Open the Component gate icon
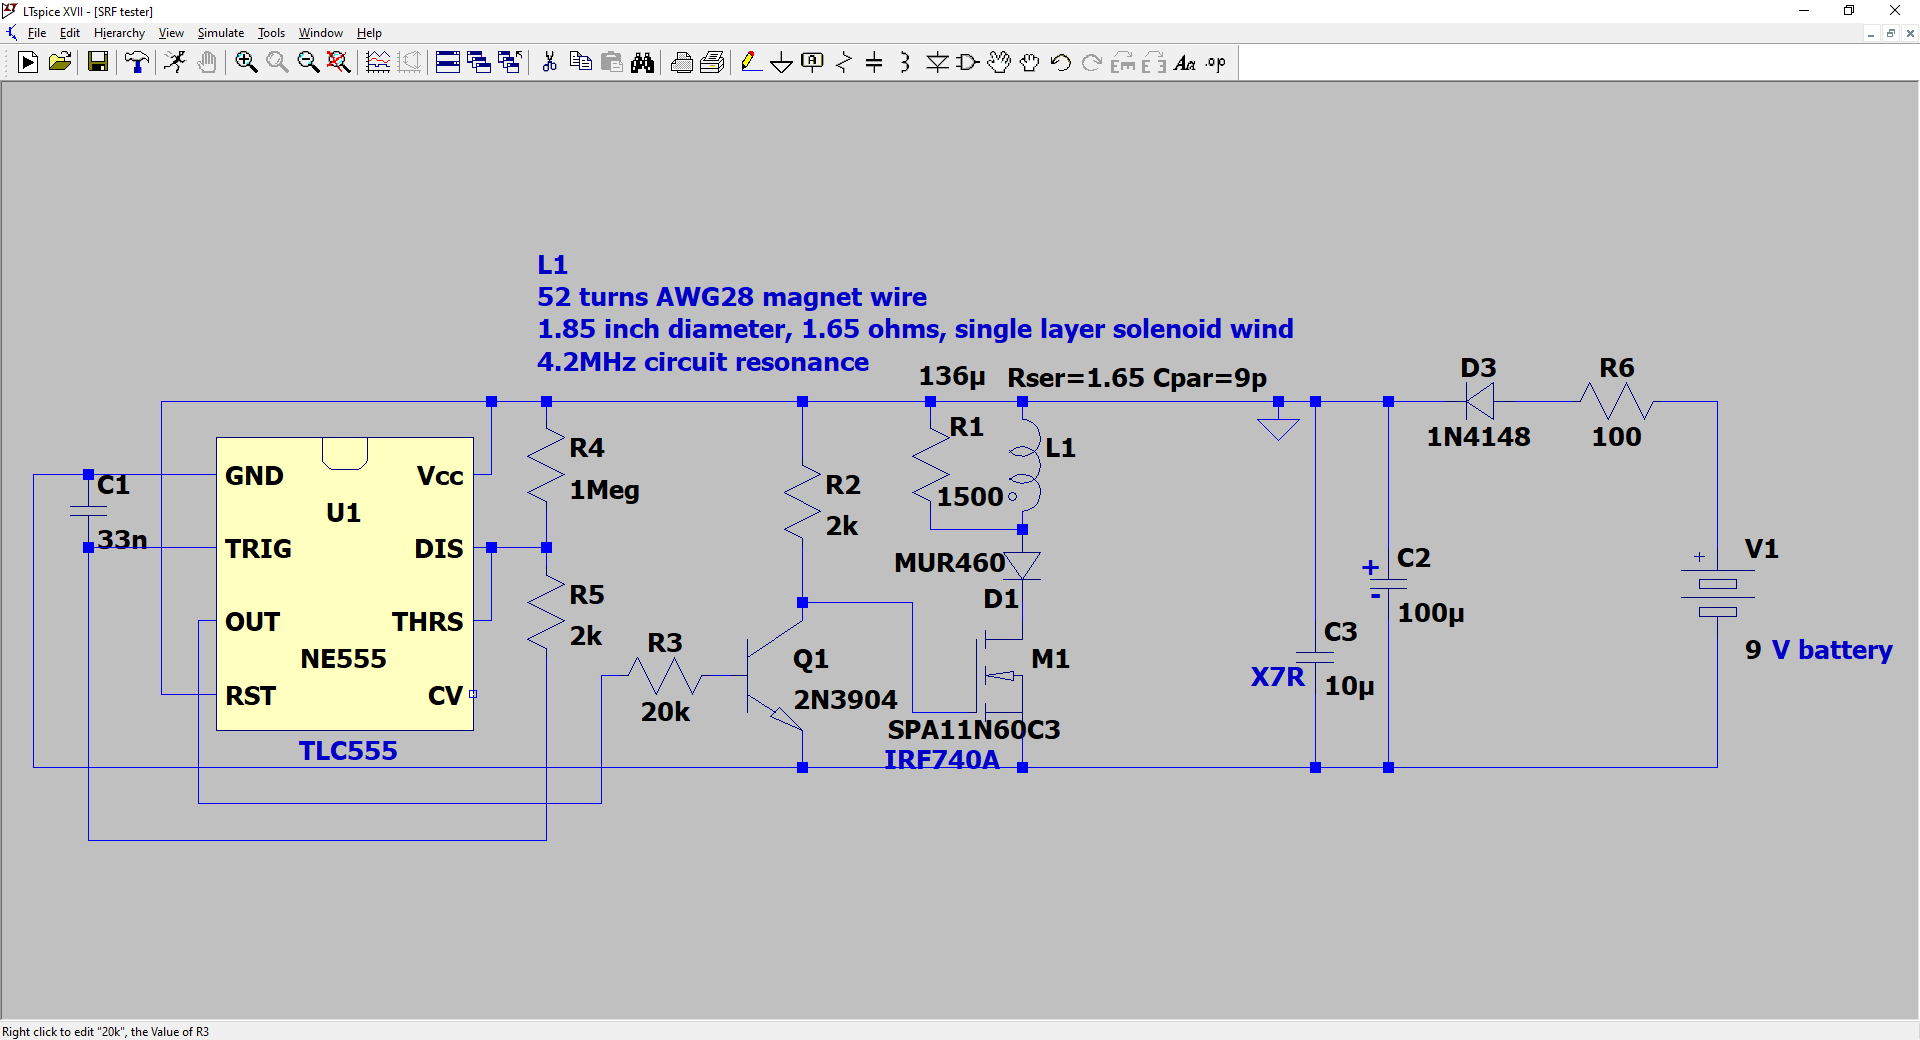The image size is (1920, 1040). [967, 63]
